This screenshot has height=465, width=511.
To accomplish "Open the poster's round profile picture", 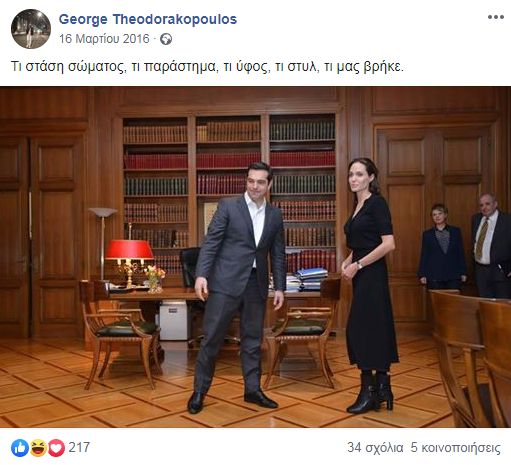I will click(31, 29).
